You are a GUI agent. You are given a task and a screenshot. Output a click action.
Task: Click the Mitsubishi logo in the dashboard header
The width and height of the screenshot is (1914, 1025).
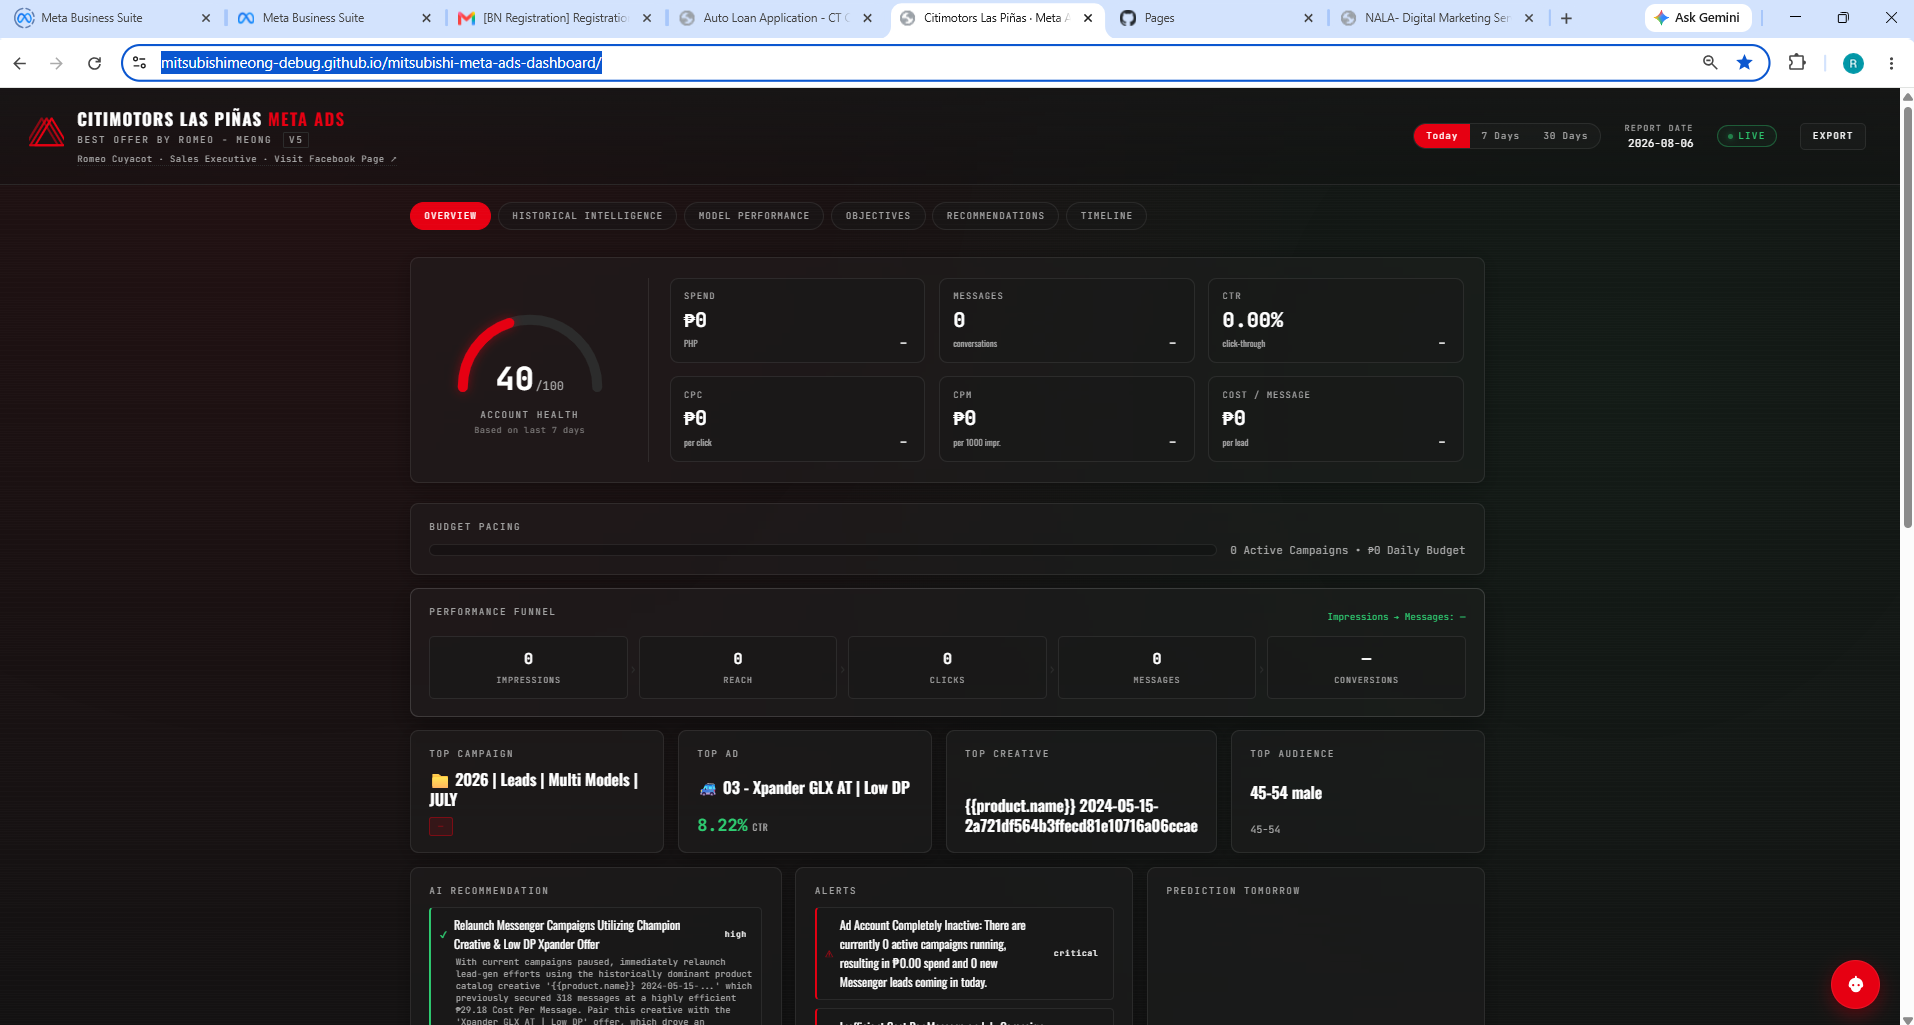pos(46,133)
